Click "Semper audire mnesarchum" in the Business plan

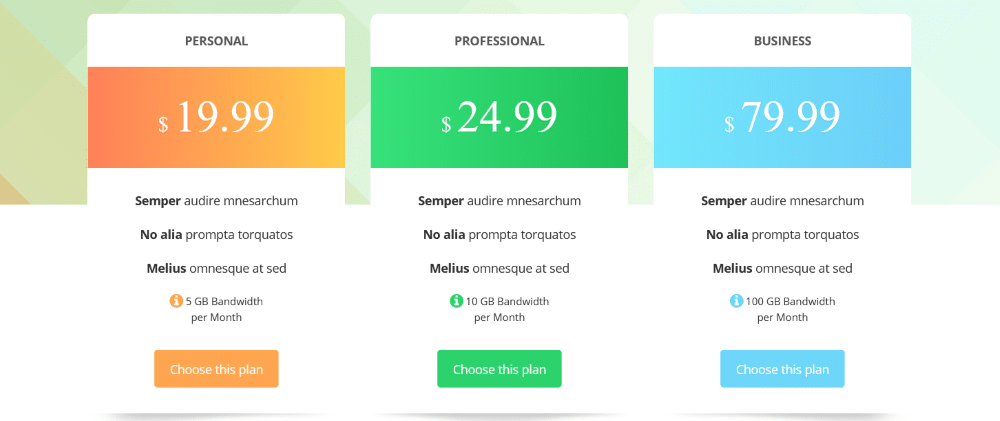coord(782,201)
